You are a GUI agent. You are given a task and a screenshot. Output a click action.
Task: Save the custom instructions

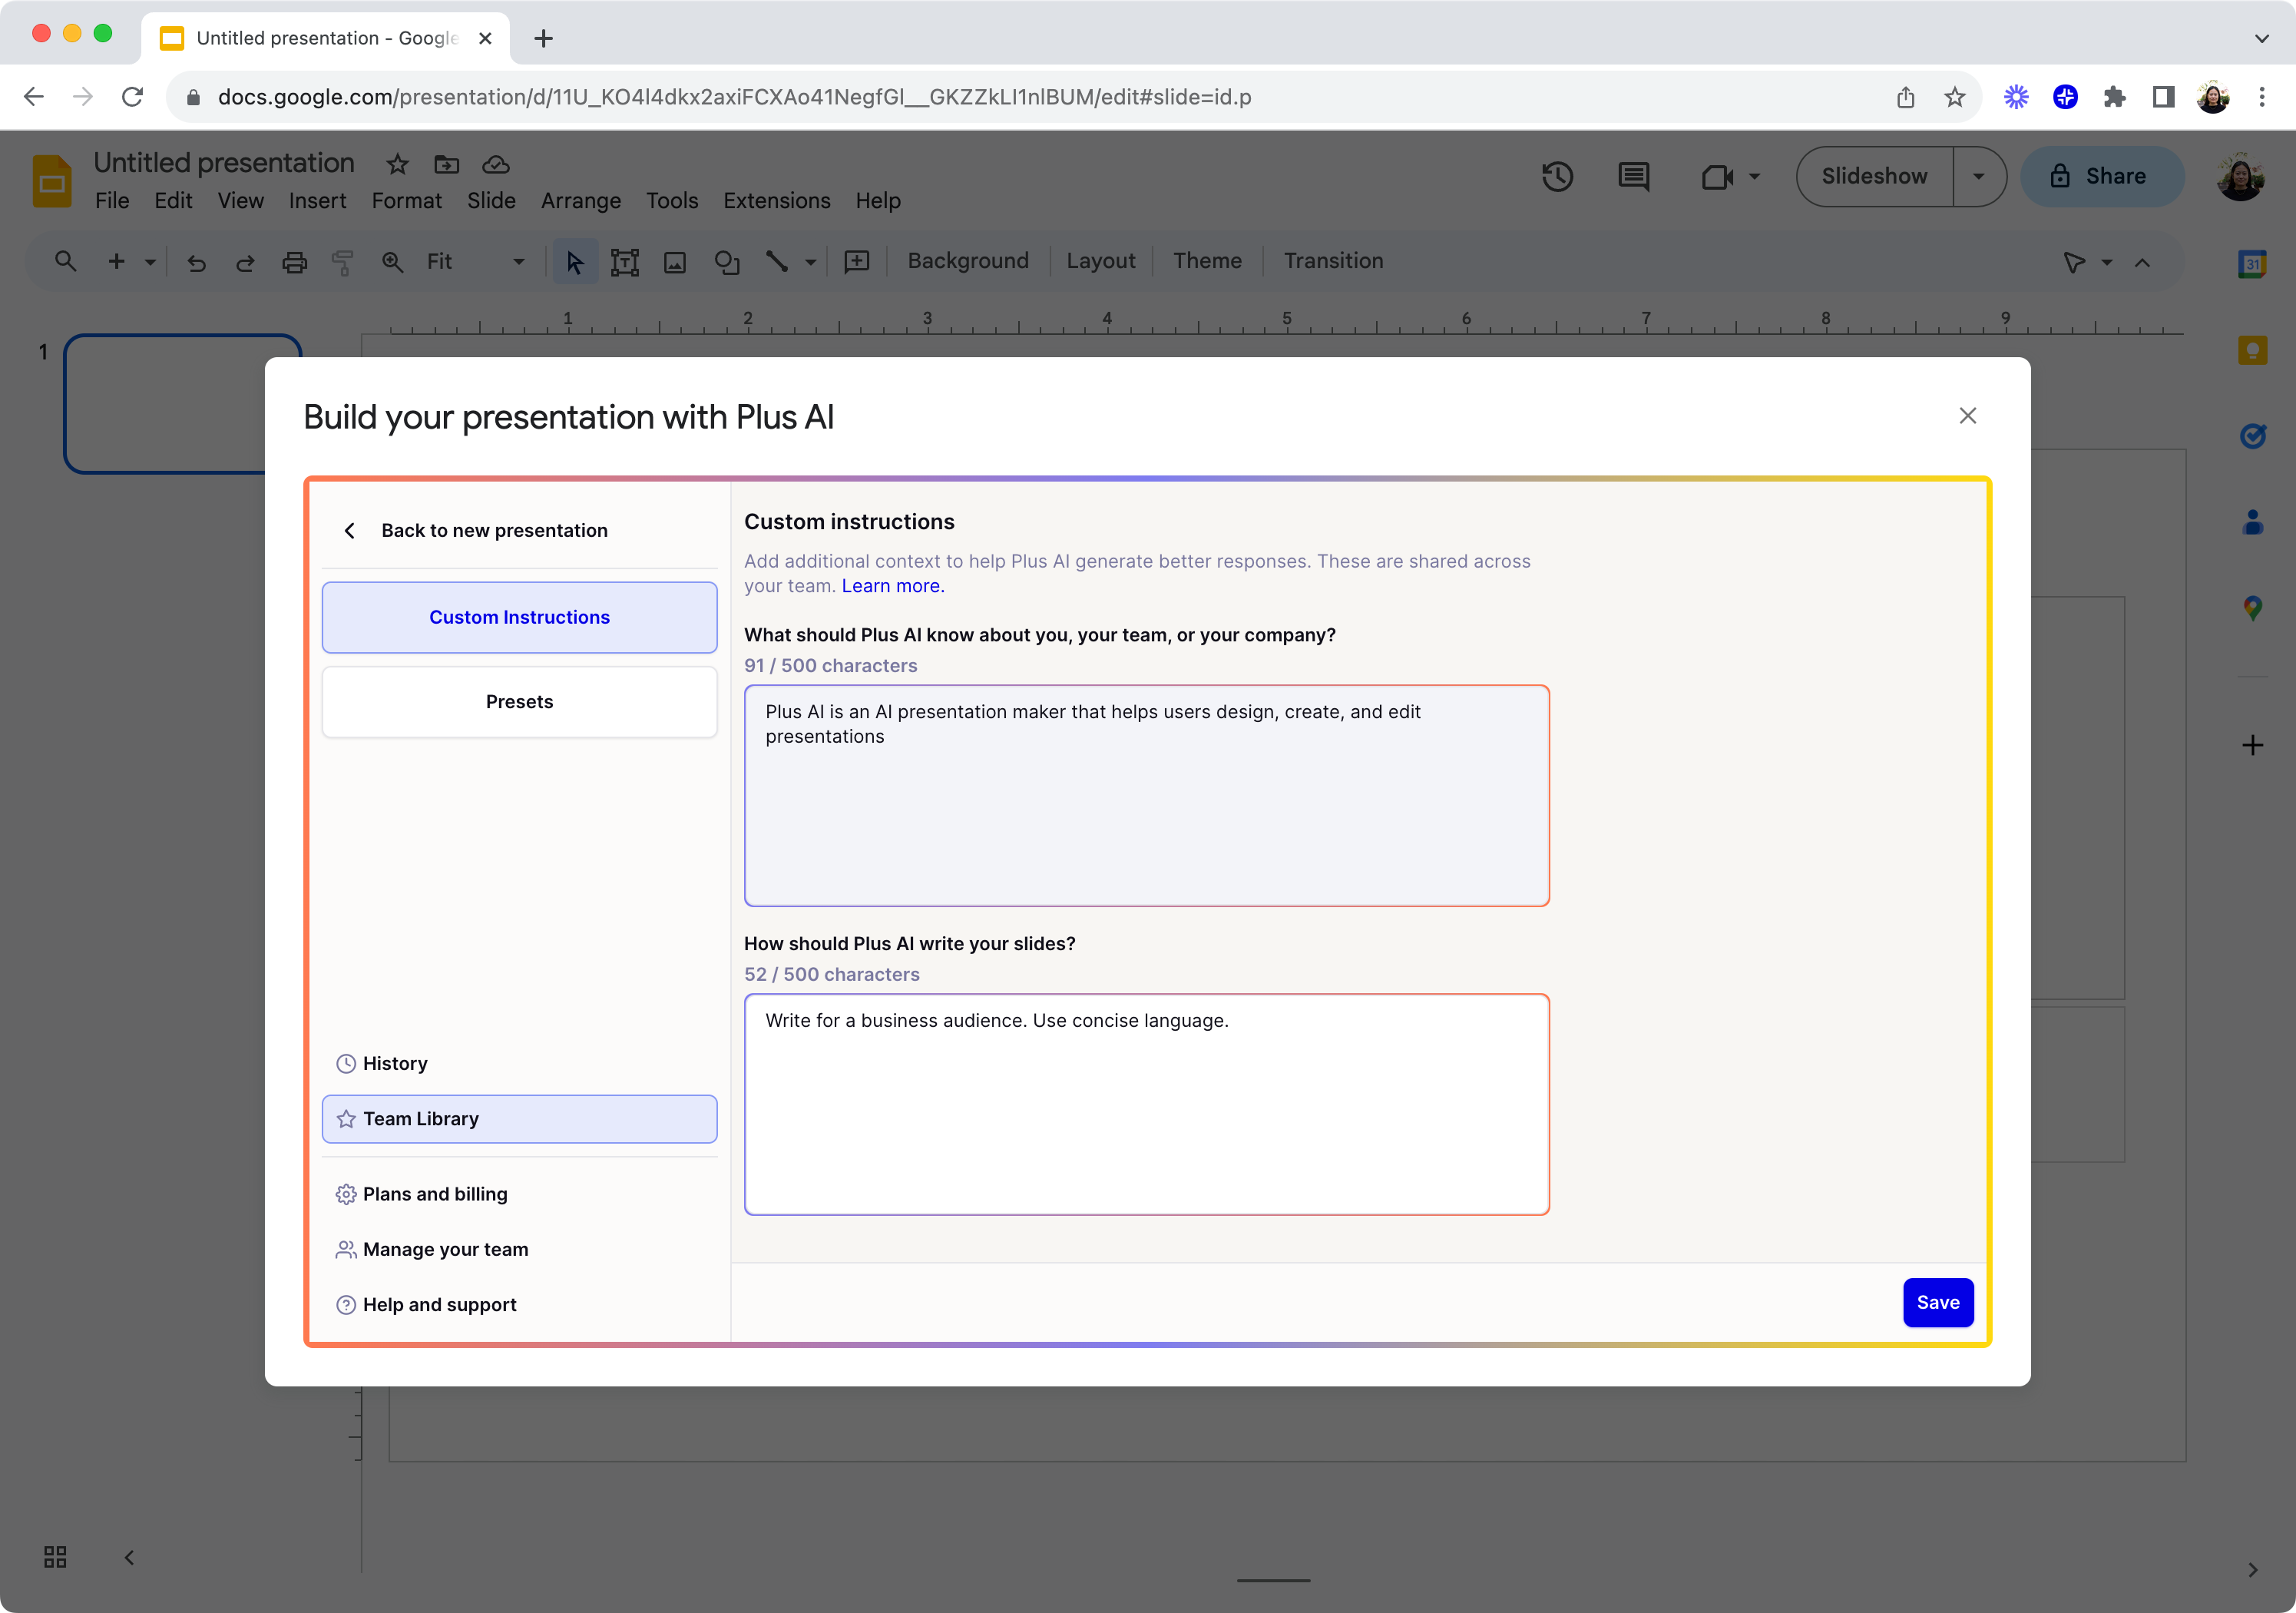1937,1302
